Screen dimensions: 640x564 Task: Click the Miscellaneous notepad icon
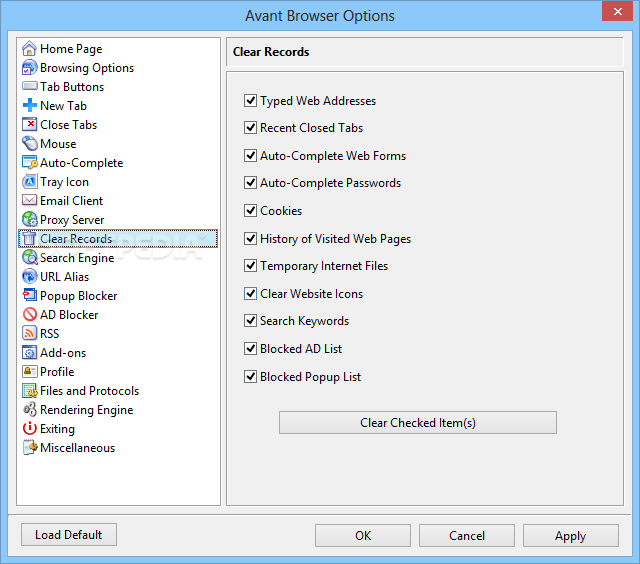point(29,447)
